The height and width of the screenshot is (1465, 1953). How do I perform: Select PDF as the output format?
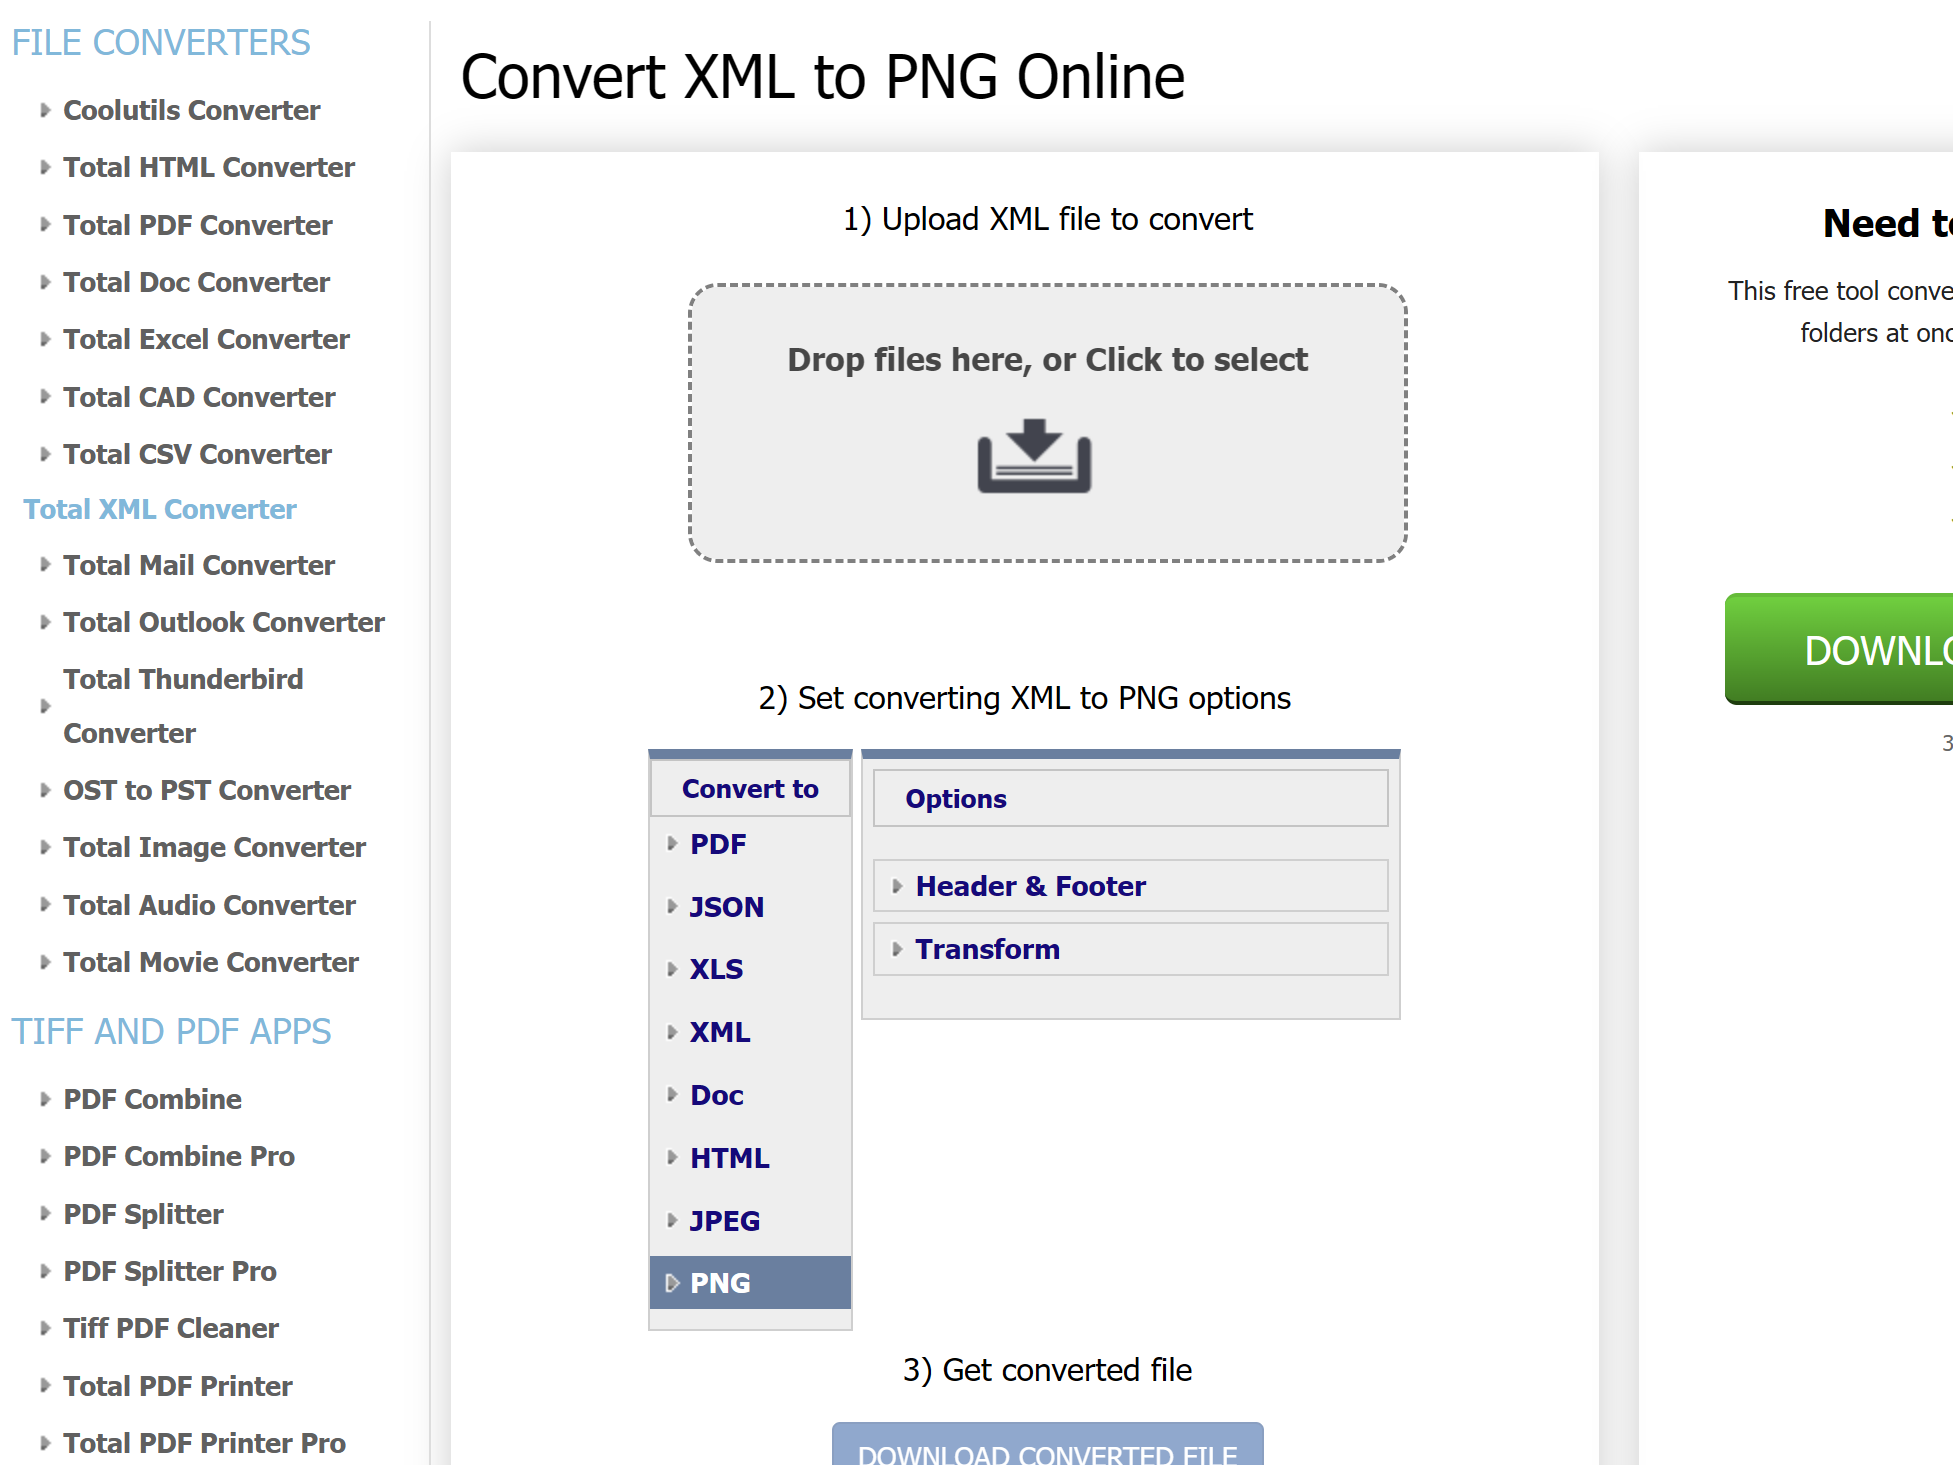pos(718,844)
